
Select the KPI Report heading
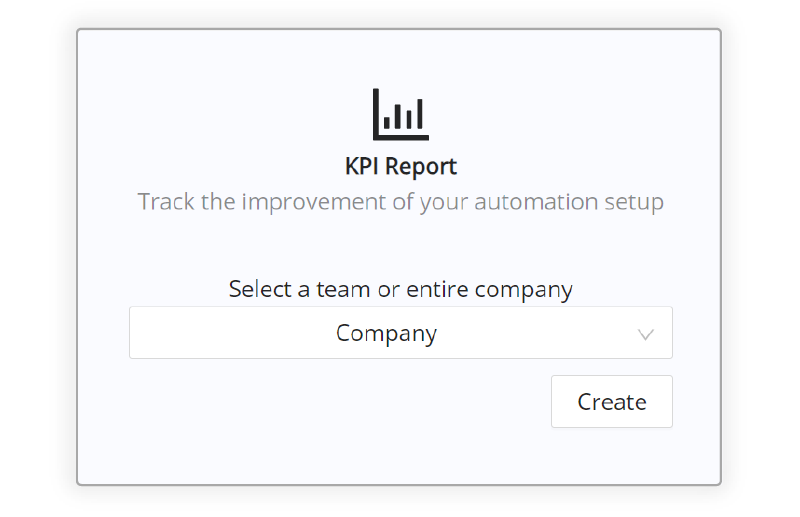(401, 166)
